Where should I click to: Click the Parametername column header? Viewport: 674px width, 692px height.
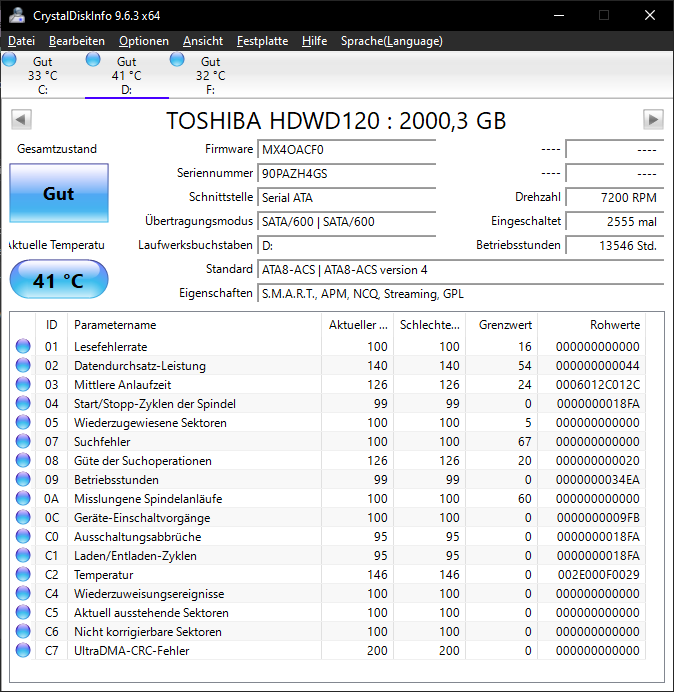(194, 325)
